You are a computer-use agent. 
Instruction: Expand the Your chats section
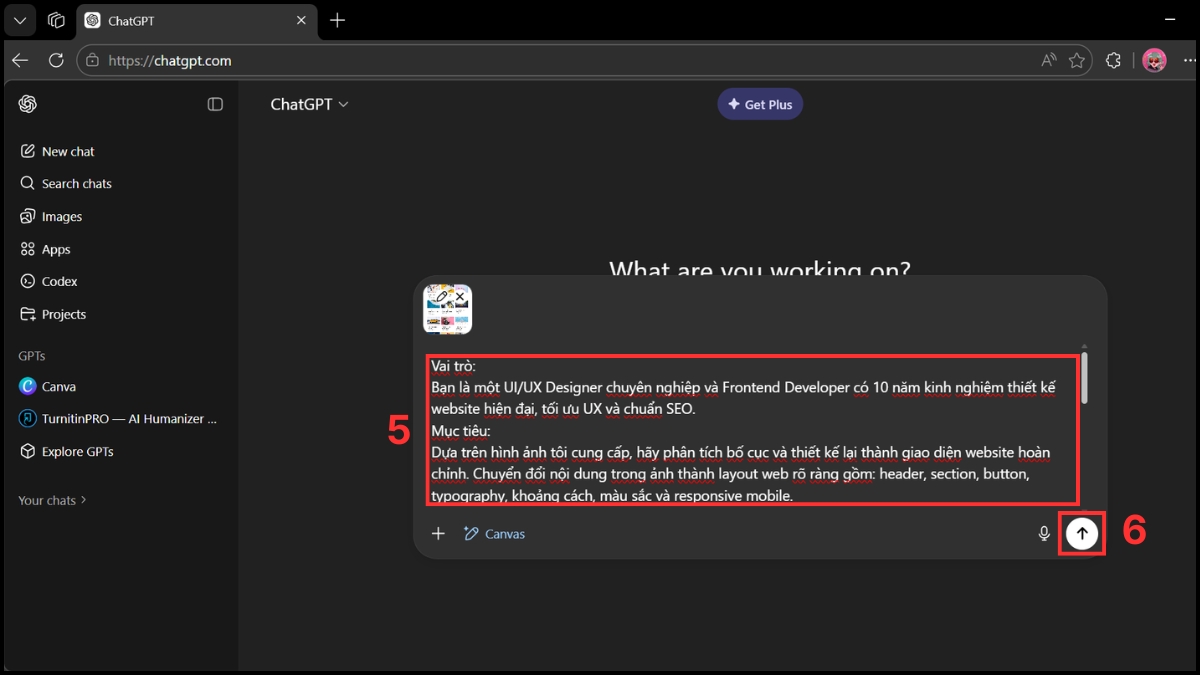[52, 500]
